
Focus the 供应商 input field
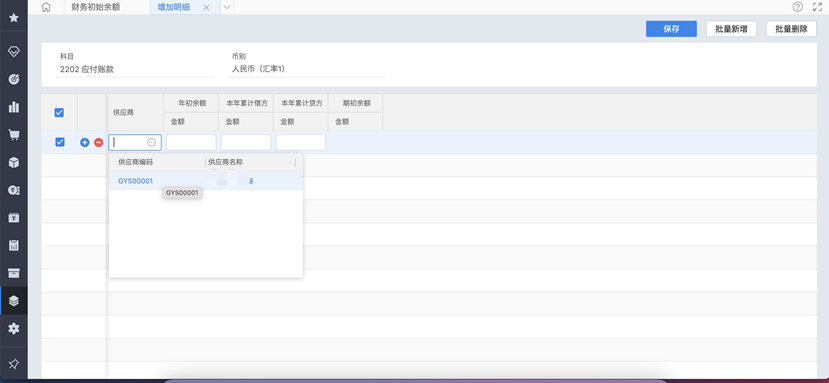[135, 142]
